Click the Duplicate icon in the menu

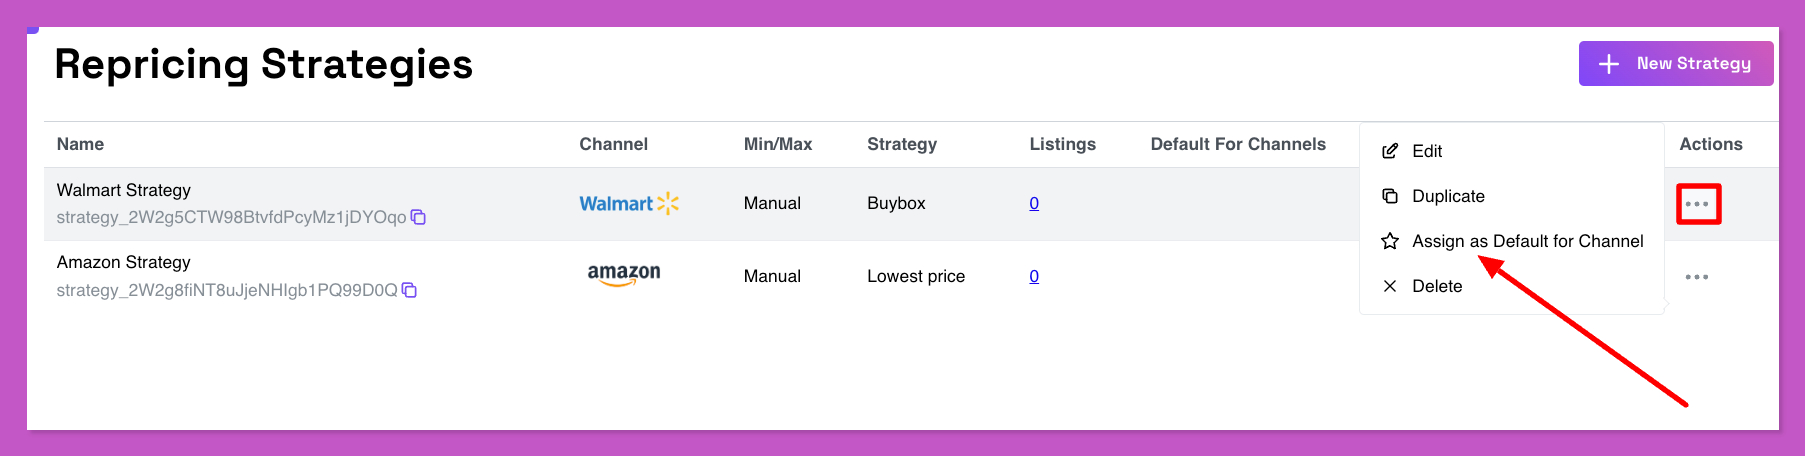point(1390,196)
